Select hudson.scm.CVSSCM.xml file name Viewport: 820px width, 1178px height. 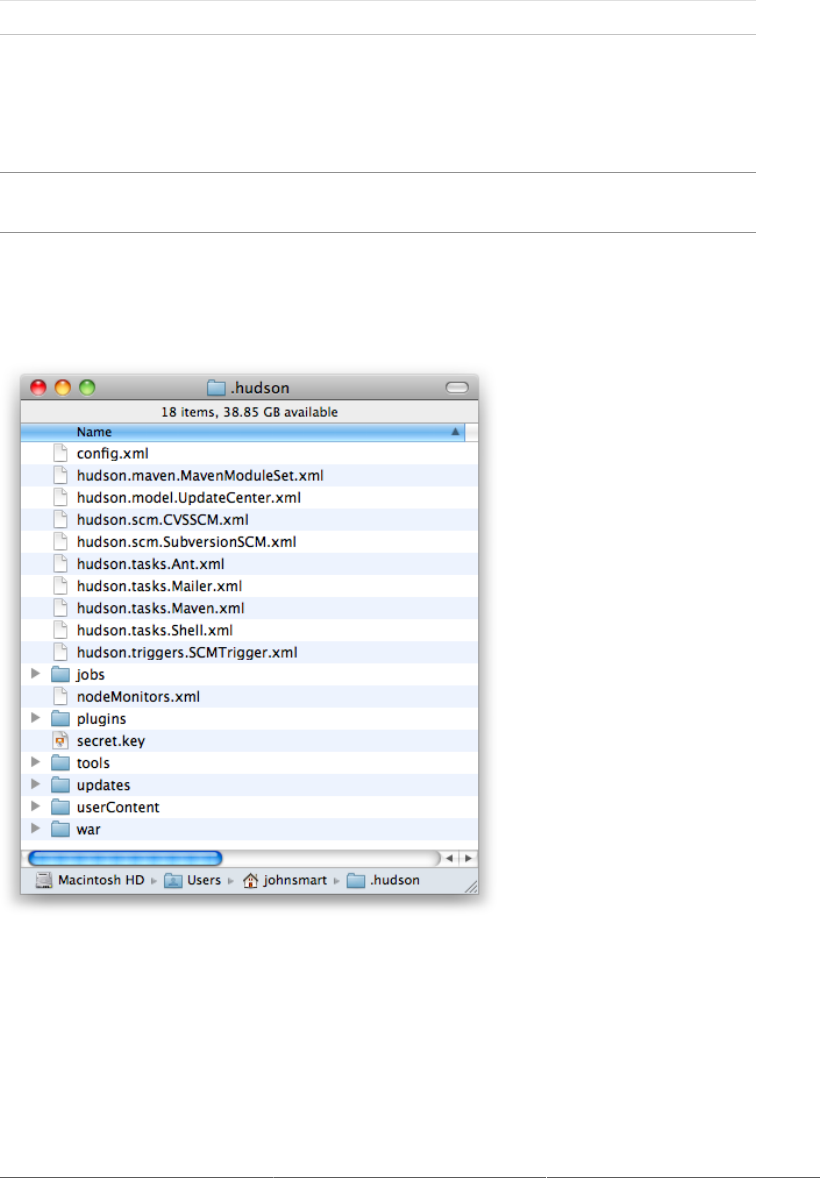coord(162,520)
